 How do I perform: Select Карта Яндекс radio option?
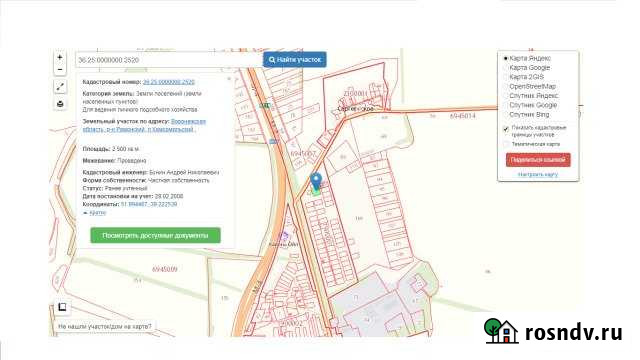[x=505, y=58]
